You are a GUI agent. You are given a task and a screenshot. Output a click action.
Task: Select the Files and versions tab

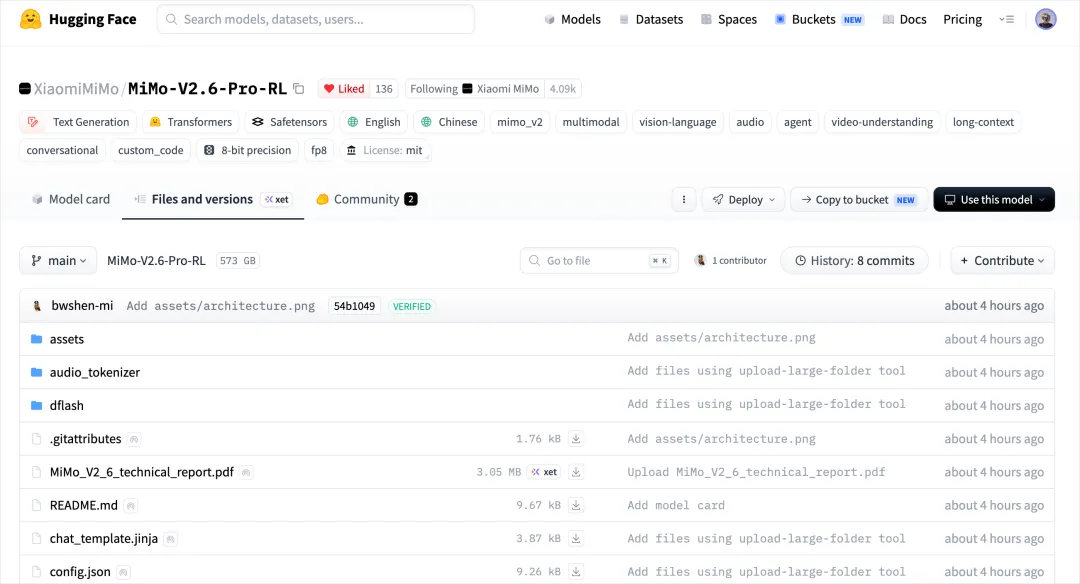[213, 199]
